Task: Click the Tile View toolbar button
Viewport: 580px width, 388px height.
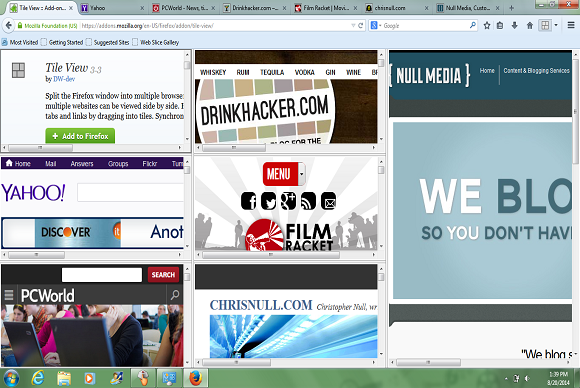Action: 545,26
